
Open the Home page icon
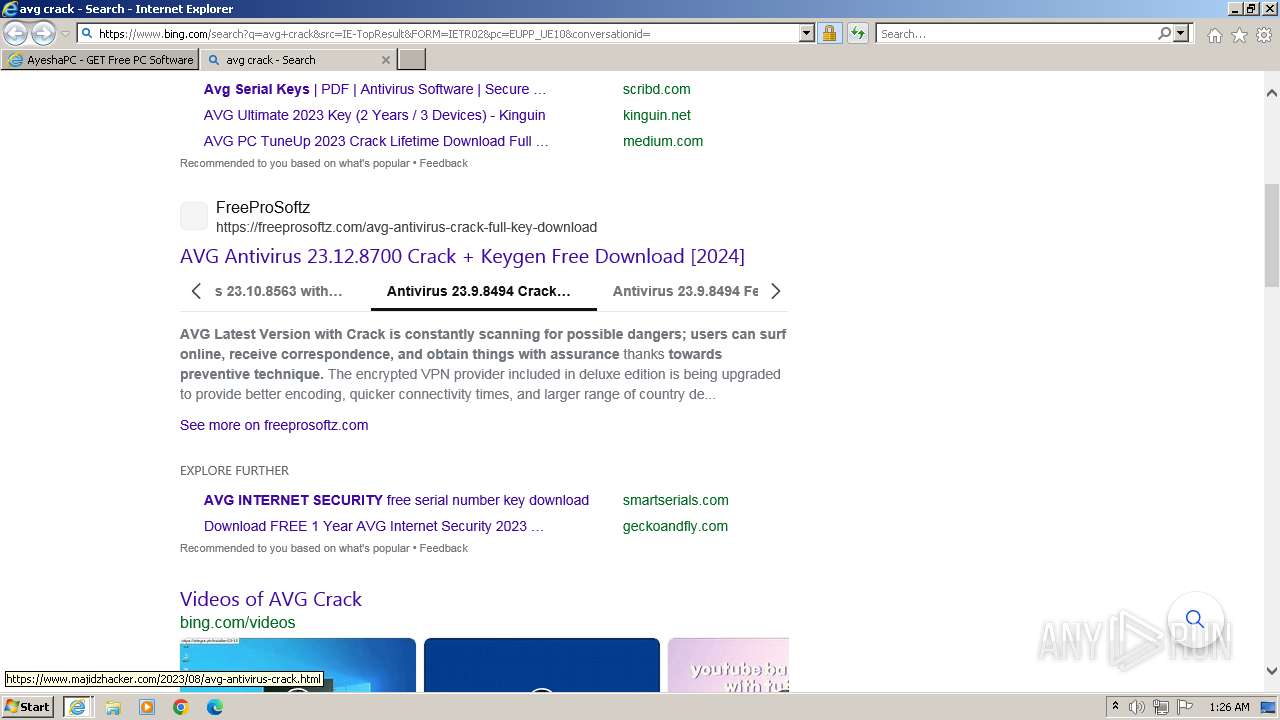pos(1214,35)
